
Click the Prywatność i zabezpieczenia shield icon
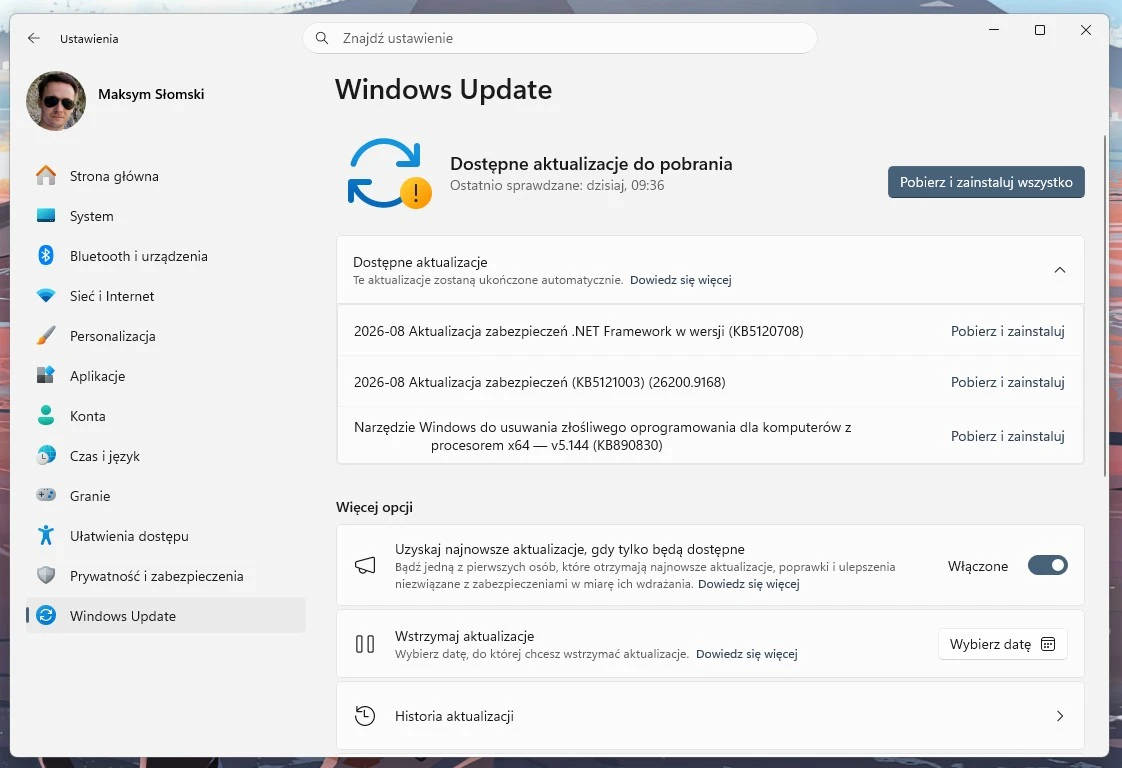coord(46,575)
